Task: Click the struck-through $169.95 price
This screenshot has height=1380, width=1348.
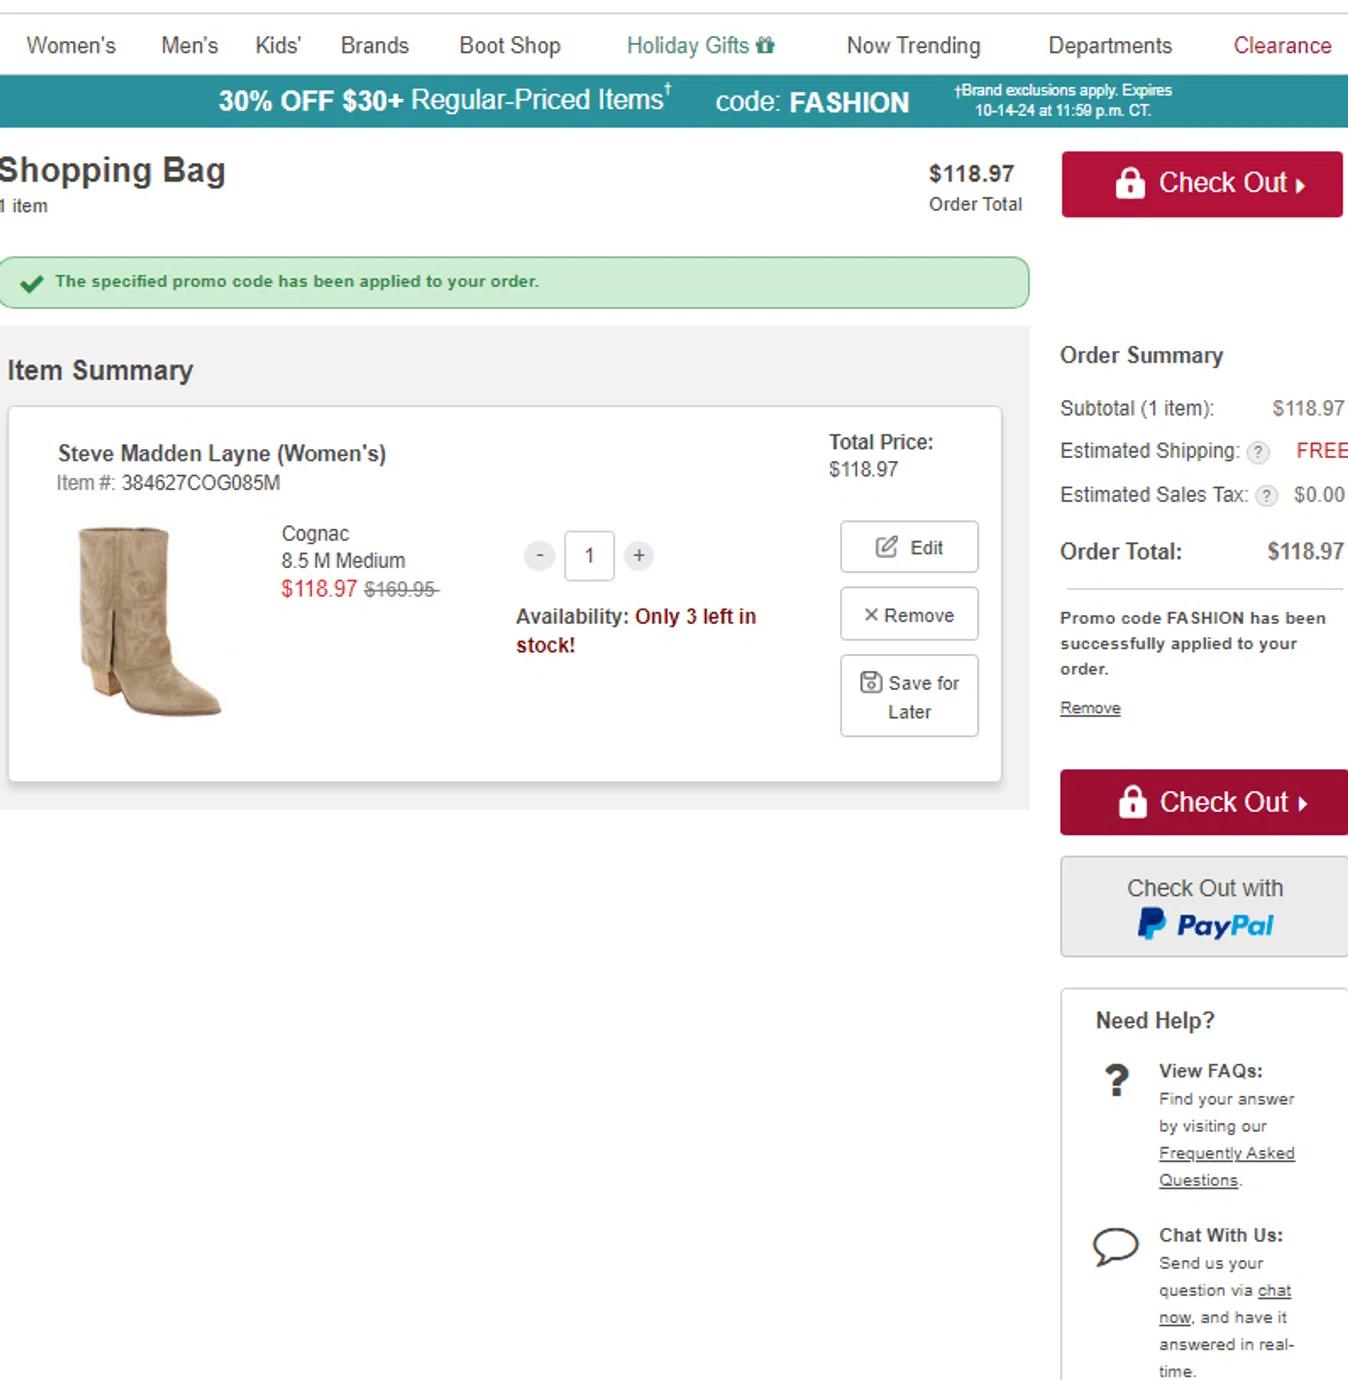Action: click(401, 590)
